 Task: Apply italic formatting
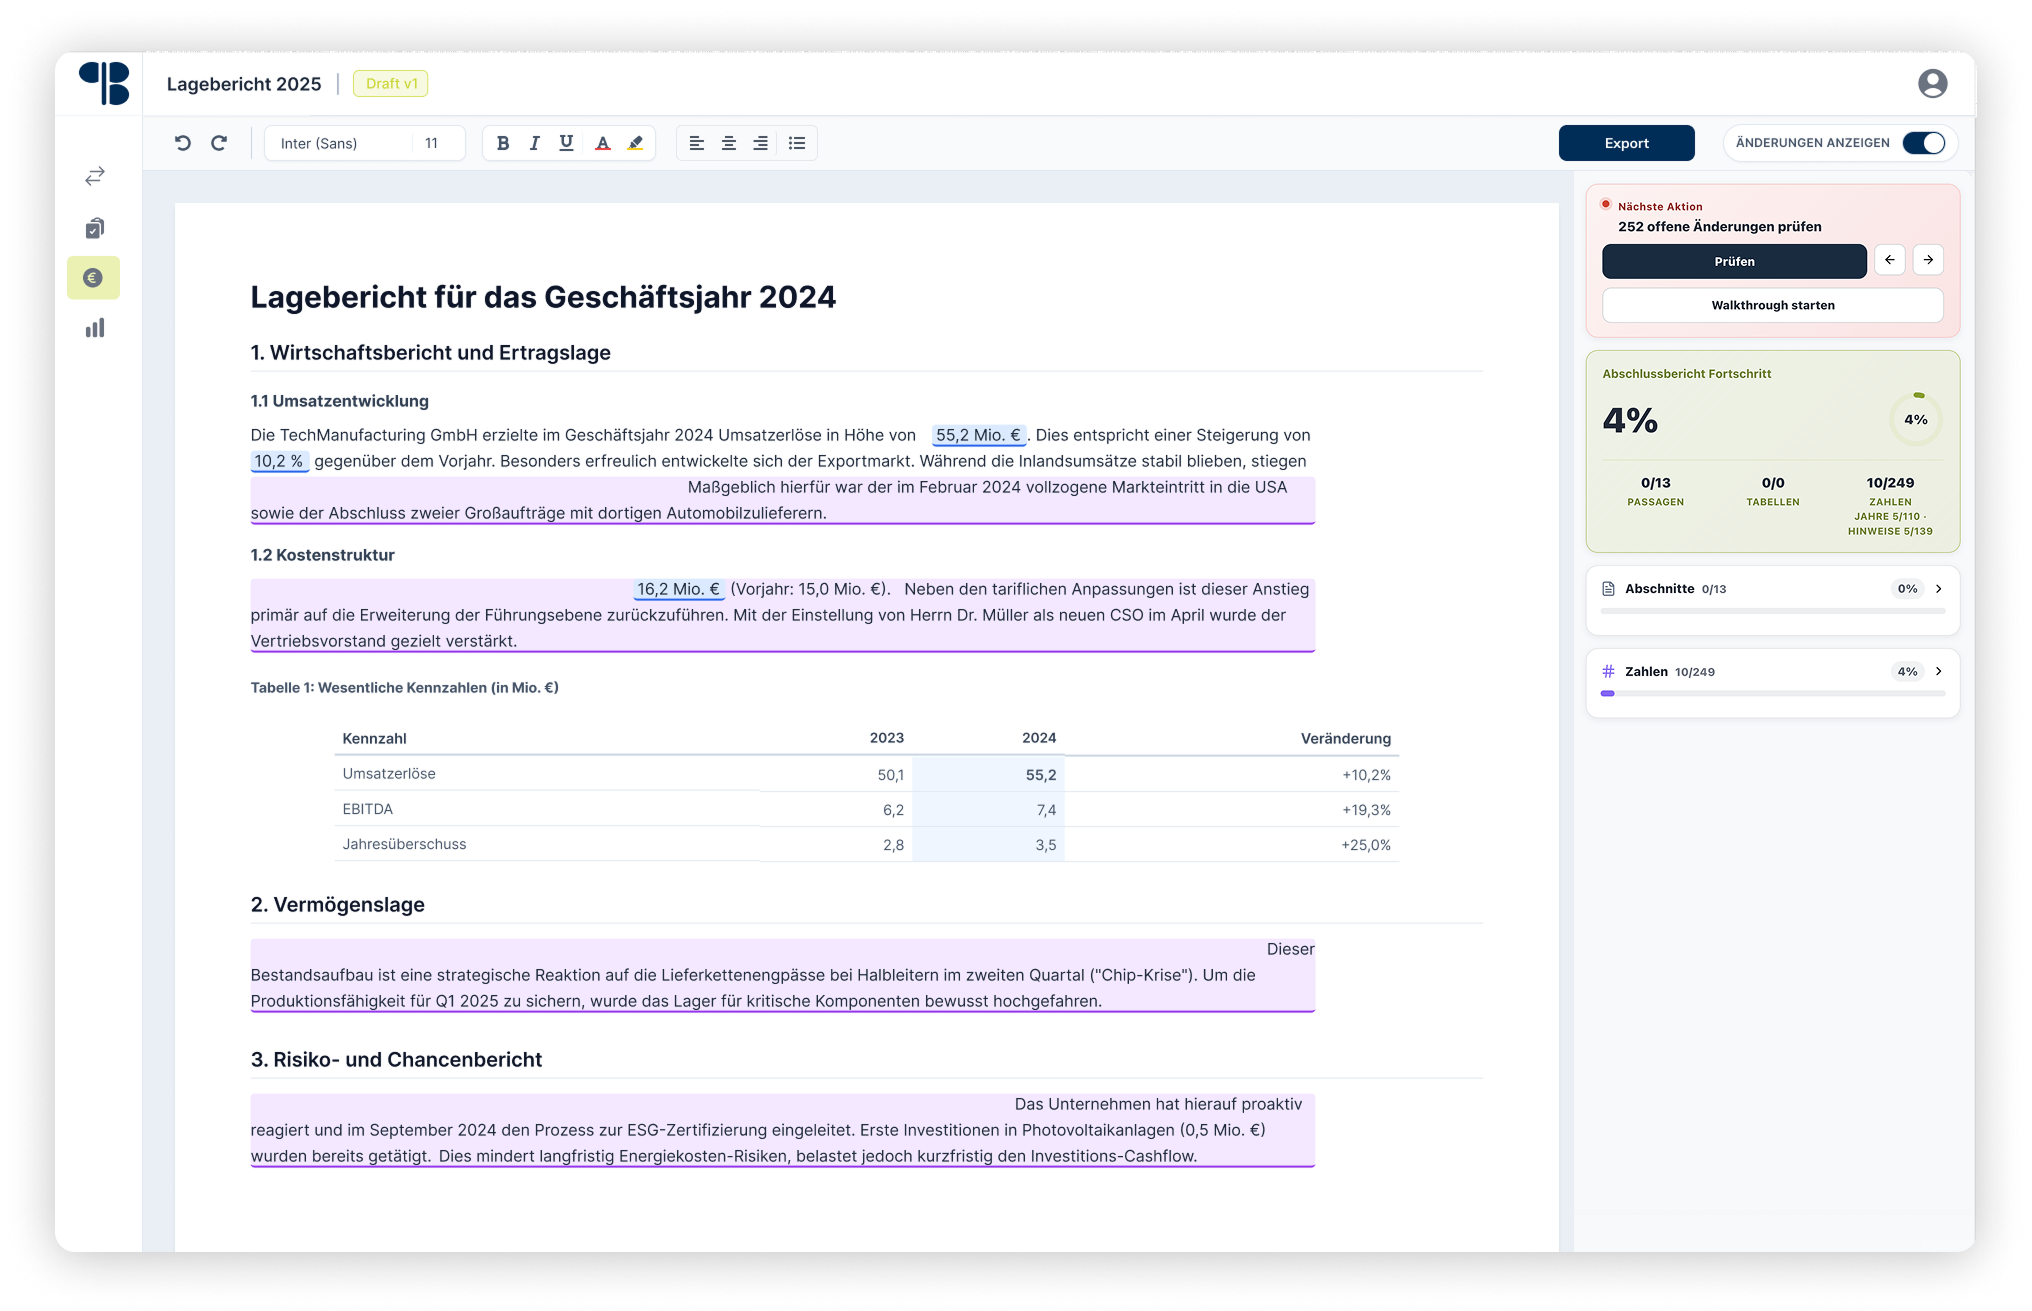[535, 143]
